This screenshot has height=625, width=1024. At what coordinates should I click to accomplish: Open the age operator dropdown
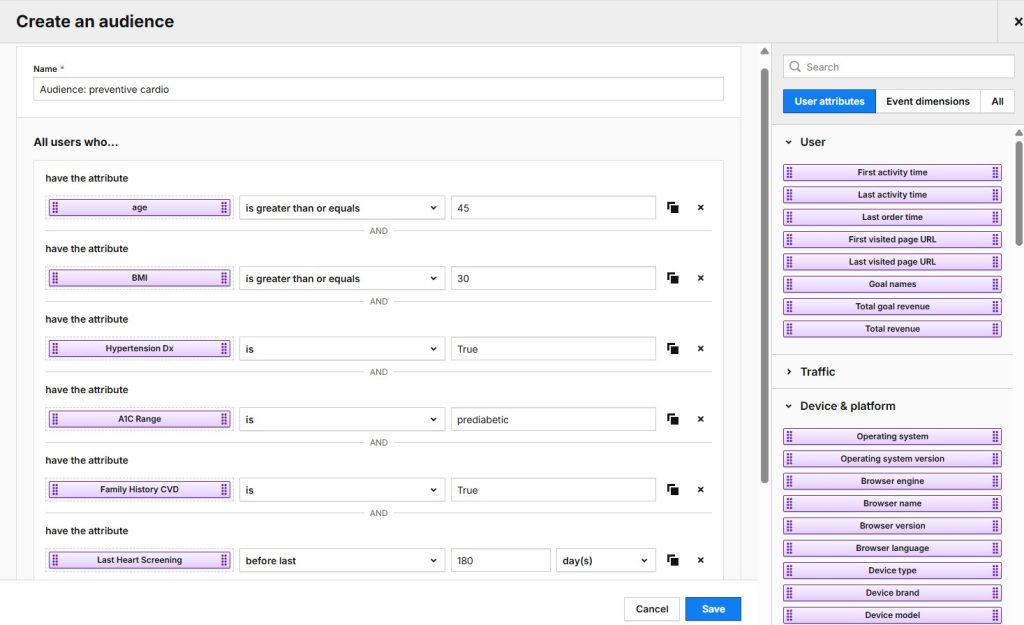click(342, 208)
